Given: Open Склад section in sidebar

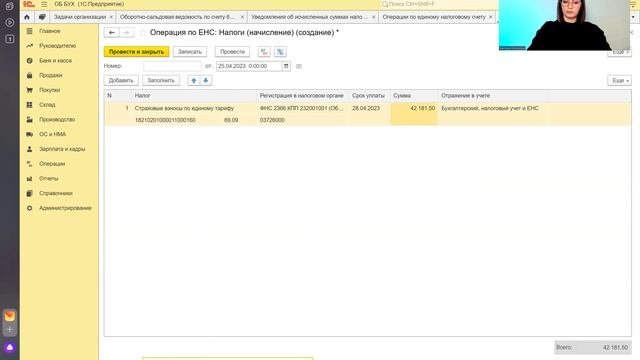Looking at the screenshot, I should point(47,104).
